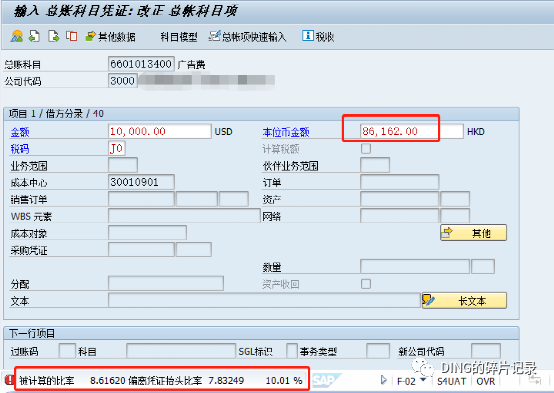The height and width of the screenshot is (393, 554).
Task: Click the next line item page icon
Action: (x=53, y=36)
